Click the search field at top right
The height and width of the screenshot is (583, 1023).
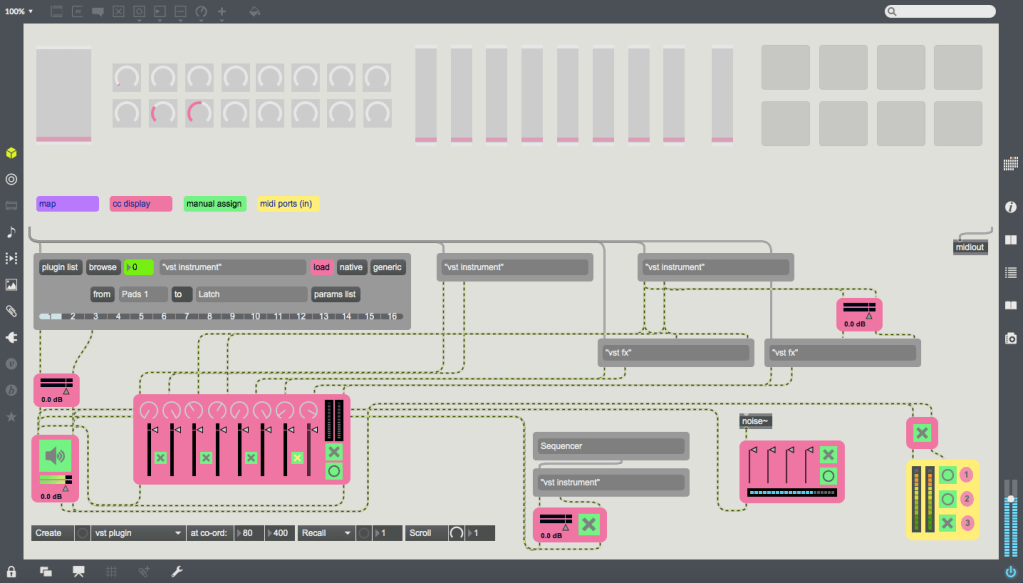940,11
